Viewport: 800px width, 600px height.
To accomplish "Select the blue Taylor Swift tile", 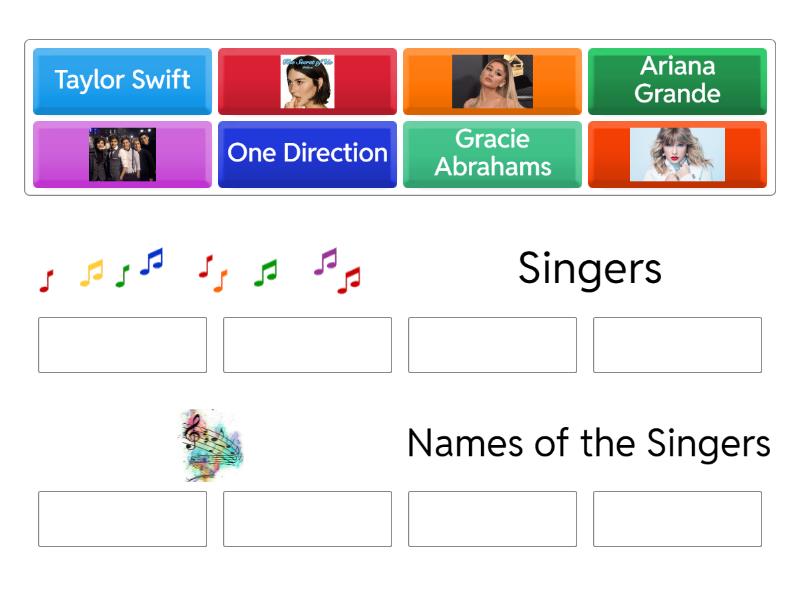I will [x=122, y=80].
